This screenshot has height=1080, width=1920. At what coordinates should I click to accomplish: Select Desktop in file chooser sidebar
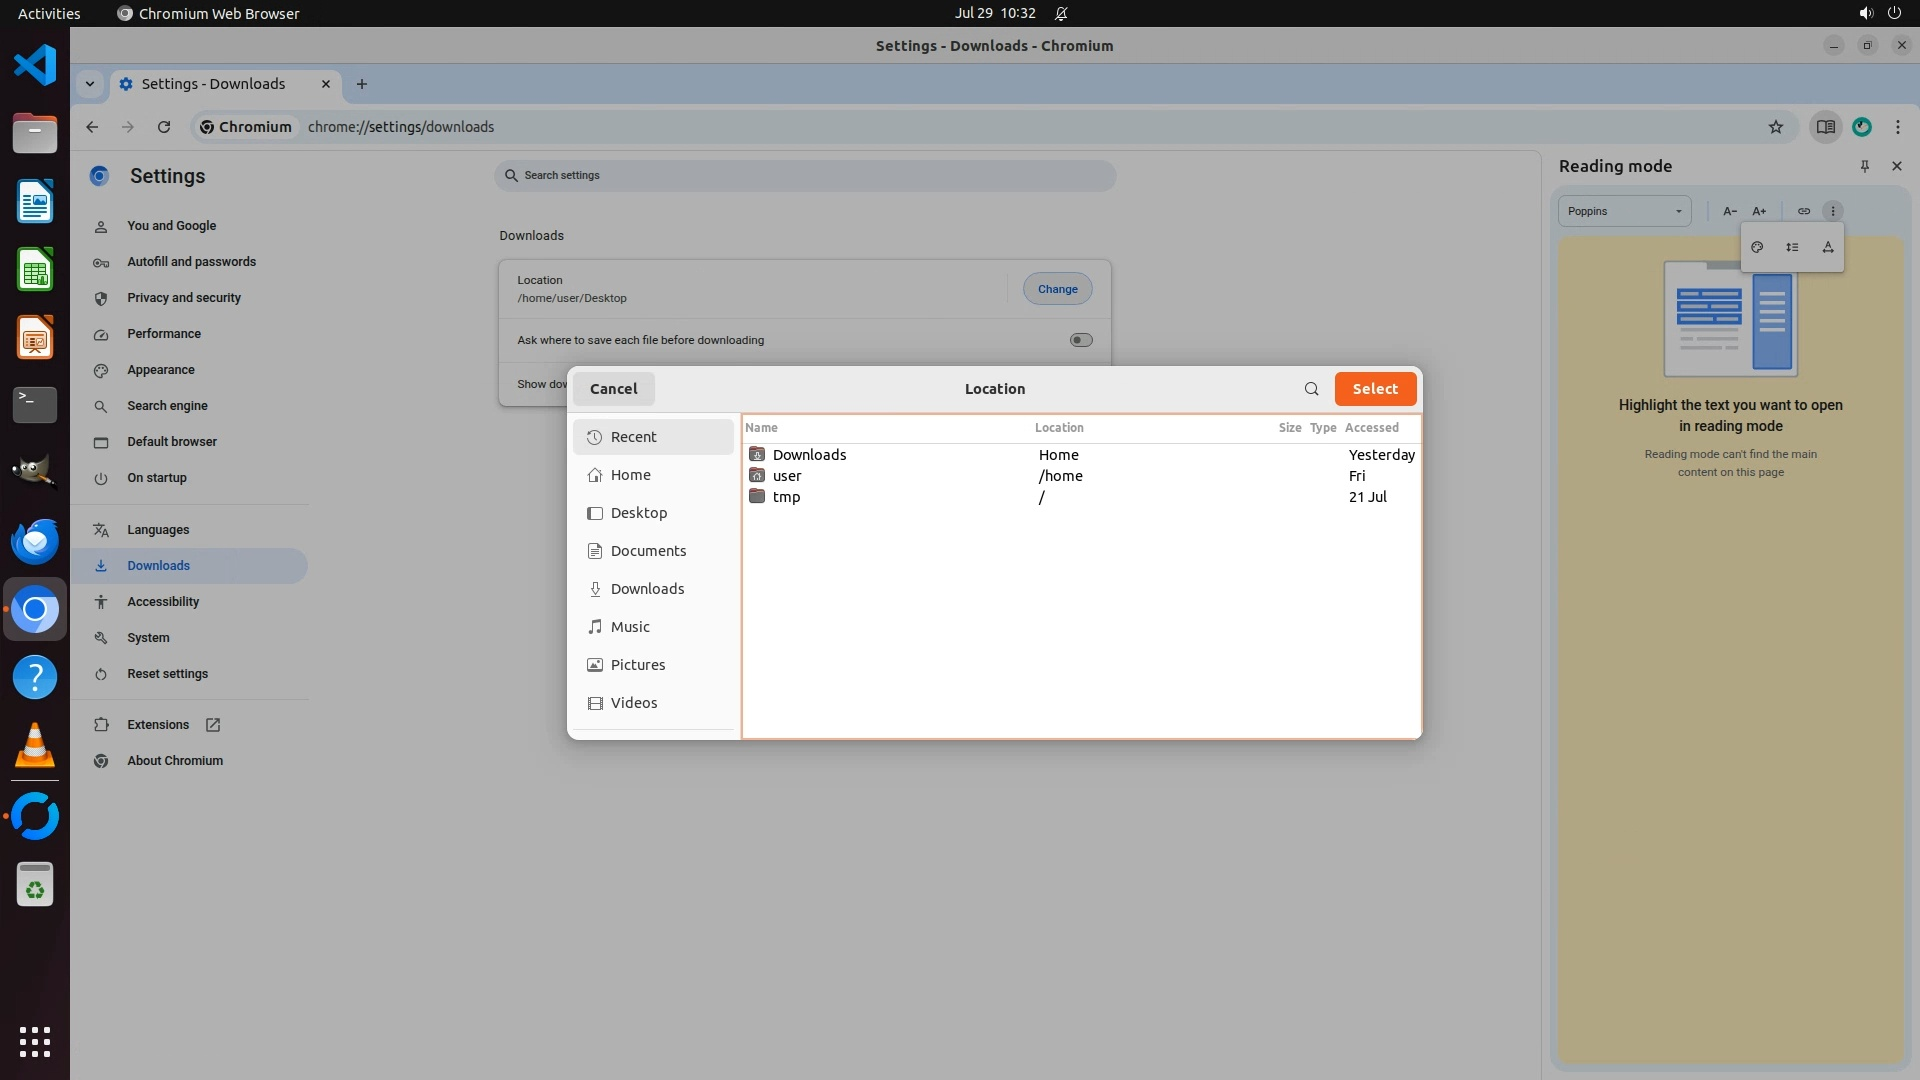(638, 513)
